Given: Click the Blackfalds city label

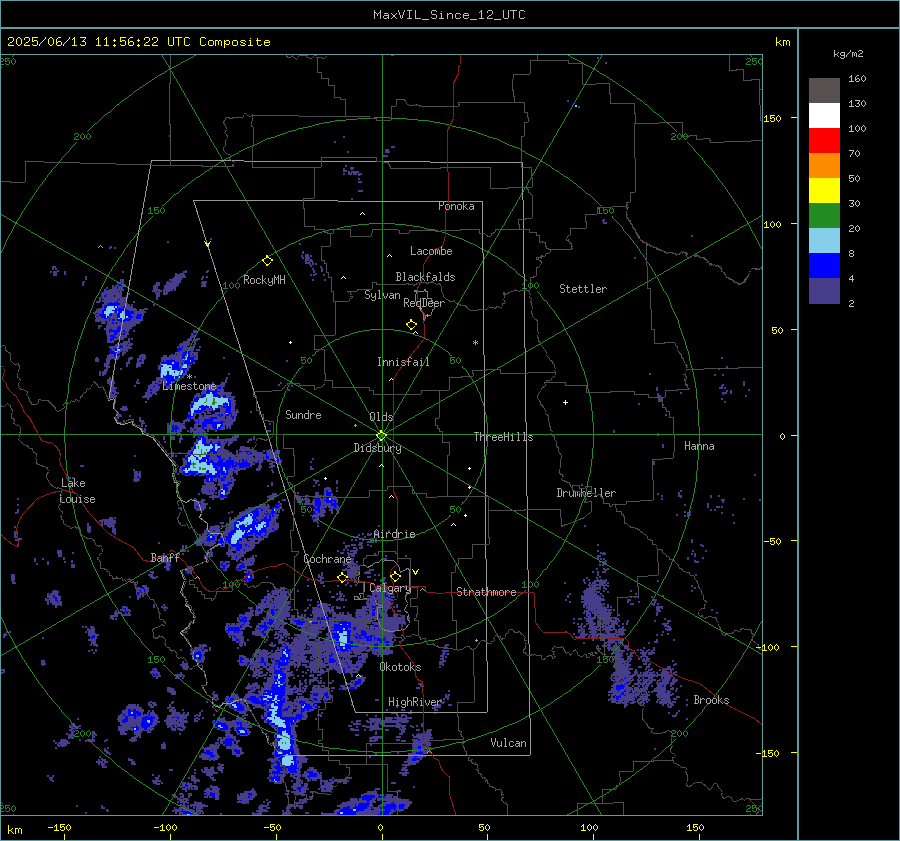Looking at the screenshot, I should [425, 277].
